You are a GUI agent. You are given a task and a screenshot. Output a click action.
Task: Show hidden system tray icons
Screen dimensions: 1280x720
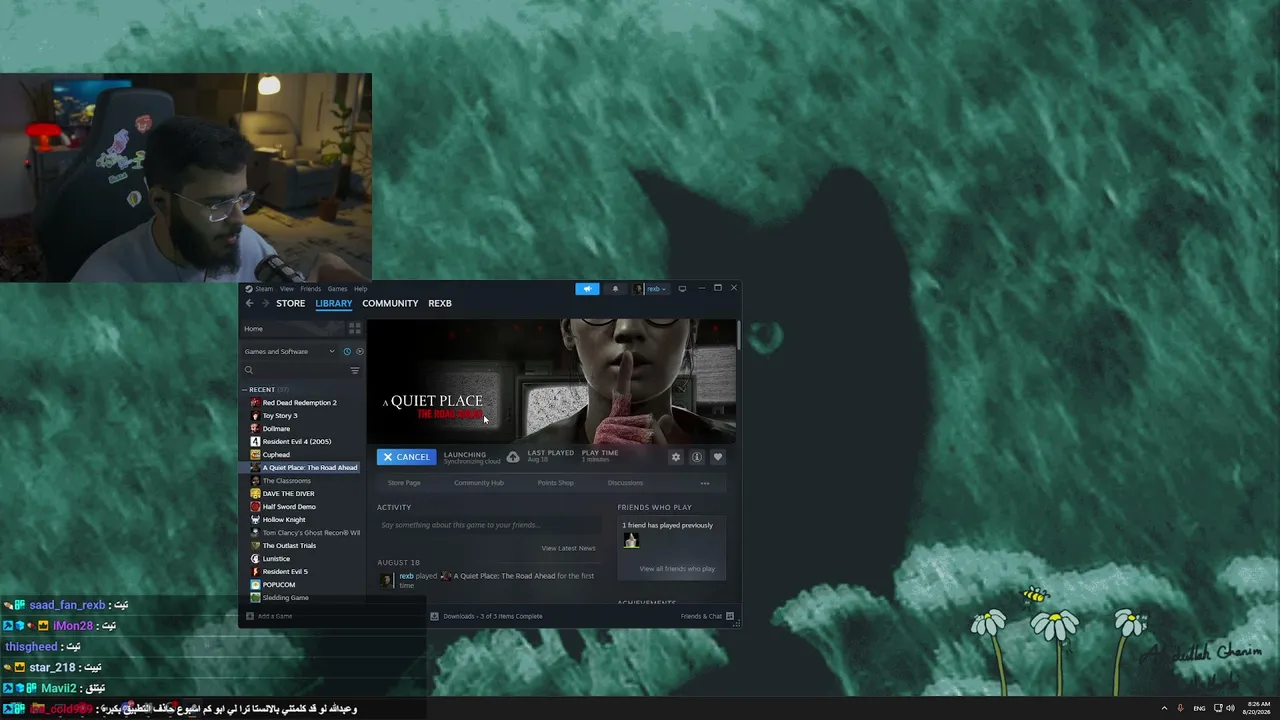tap(1164, 708)
